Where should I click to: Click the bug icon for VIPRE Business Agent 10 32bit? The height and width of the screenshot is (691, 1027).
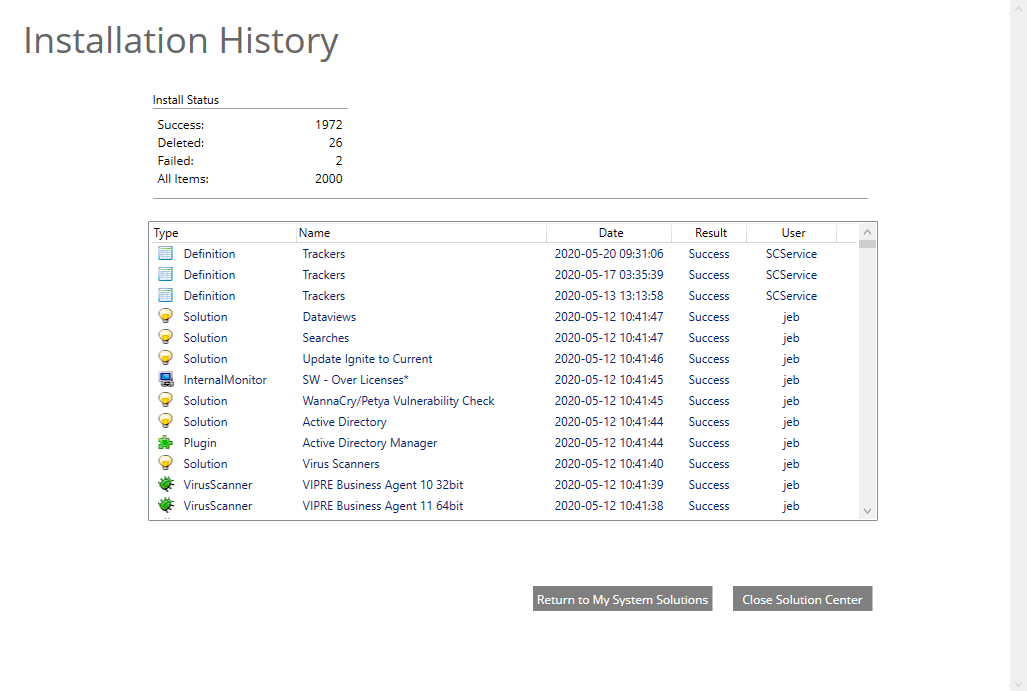coord(166,485)
